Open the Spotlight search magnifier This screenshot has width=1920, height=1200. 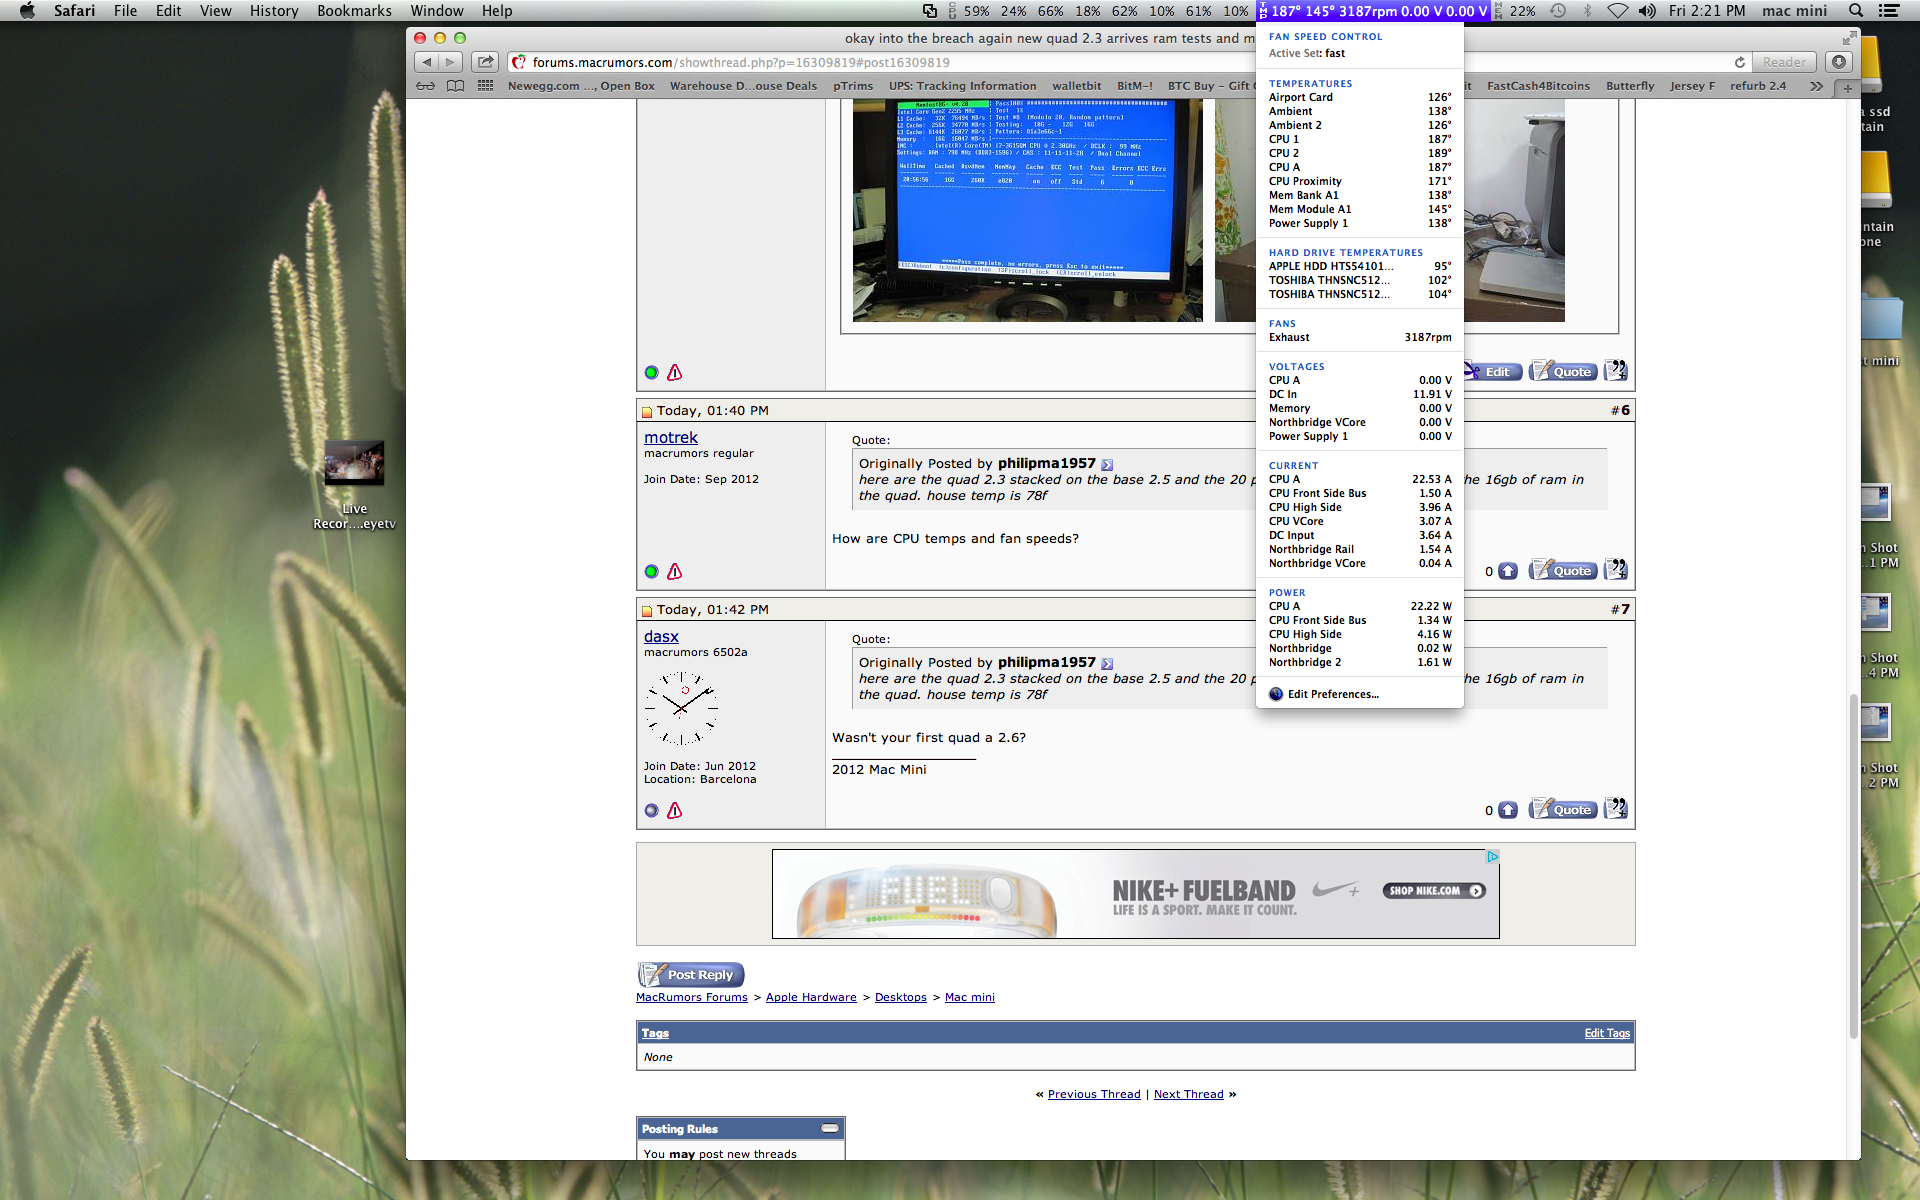point(1856,11)
